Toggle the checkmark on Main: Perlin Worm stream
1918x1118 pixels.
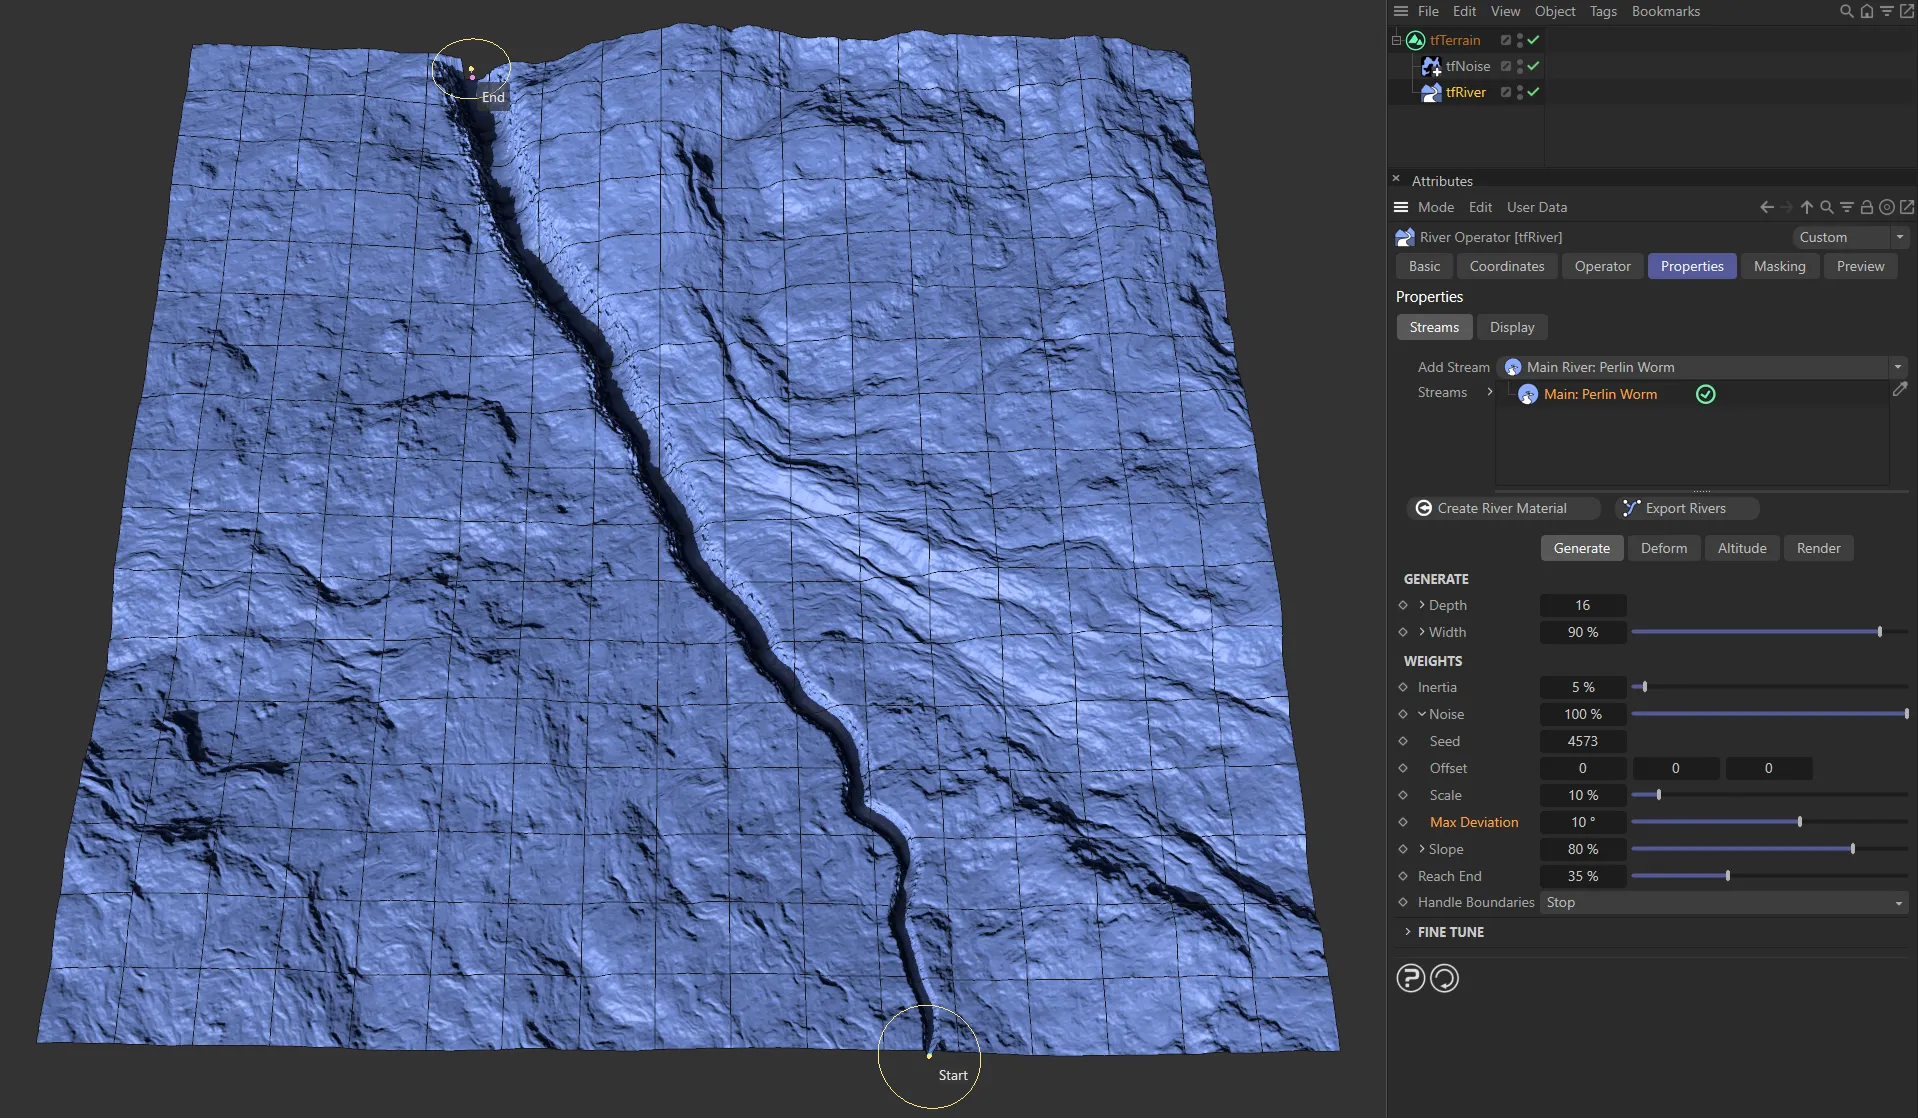click(1705, 394)
